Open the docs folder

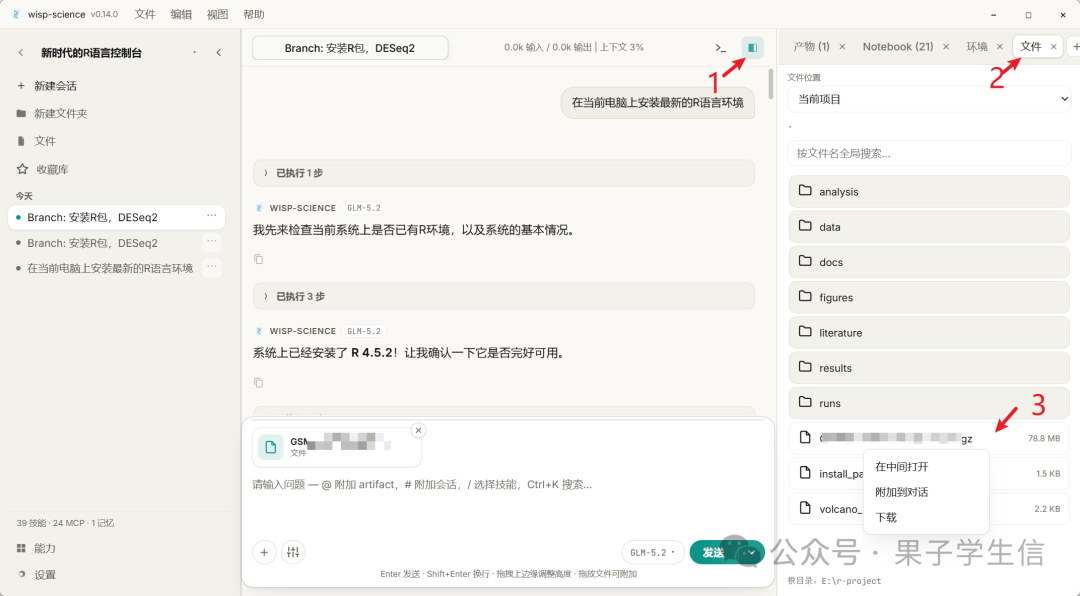929,262
